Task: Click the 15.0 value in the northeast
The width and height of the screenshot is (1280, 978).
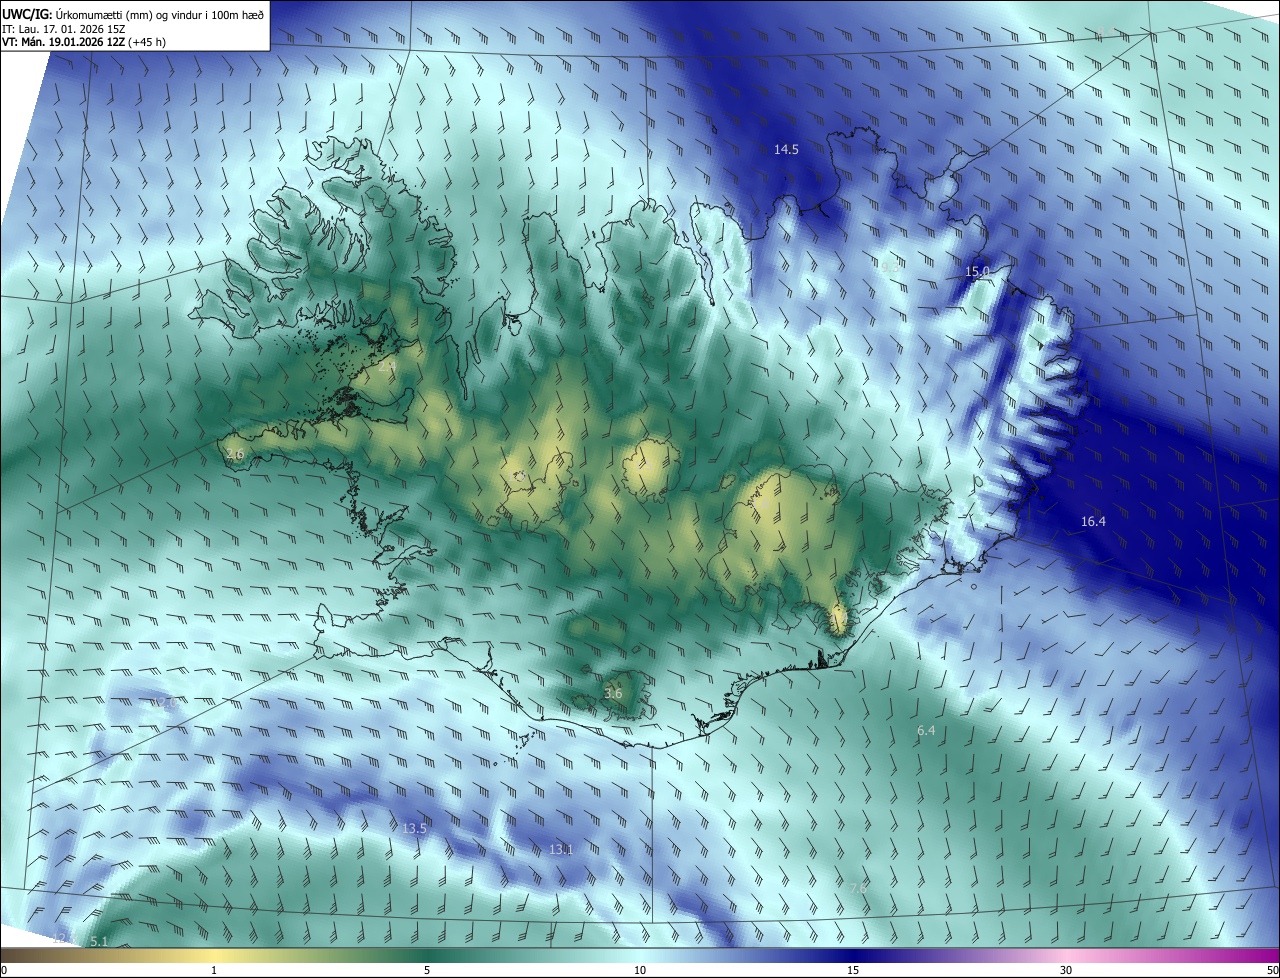Action: [x=977, y=271]
